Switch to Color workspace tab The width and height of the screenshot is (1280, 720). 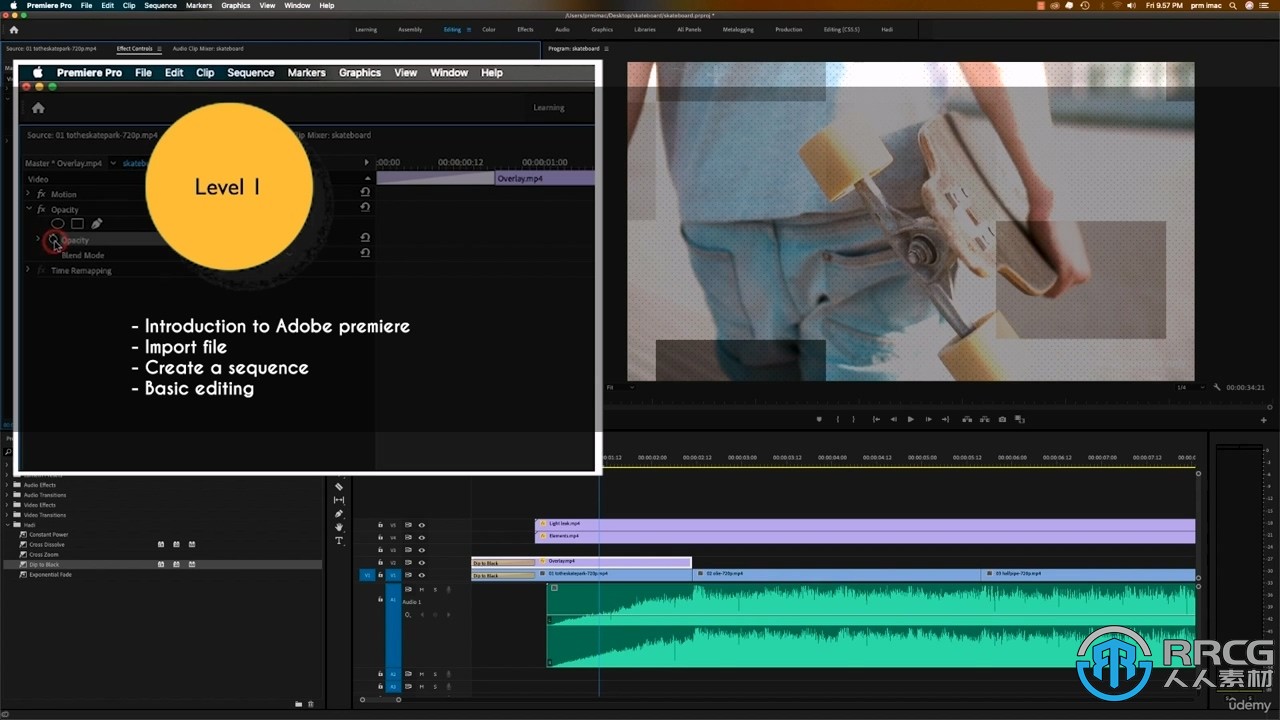tap(489, 29)
